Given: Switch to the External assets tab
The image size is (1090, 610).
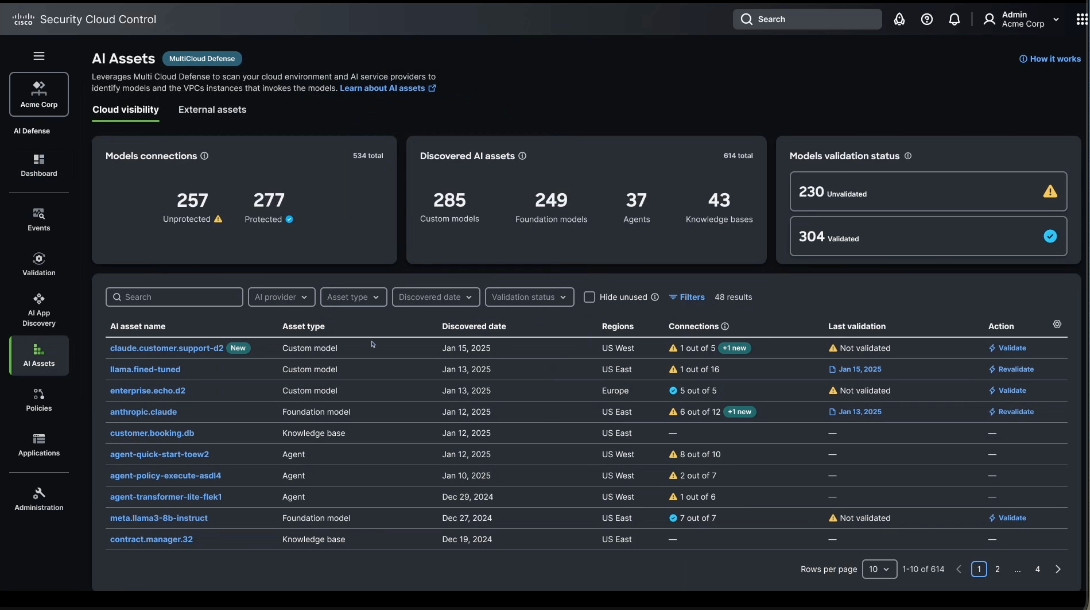Looking at the screenshot, I should pyautogui.click(x=212, y=110).
